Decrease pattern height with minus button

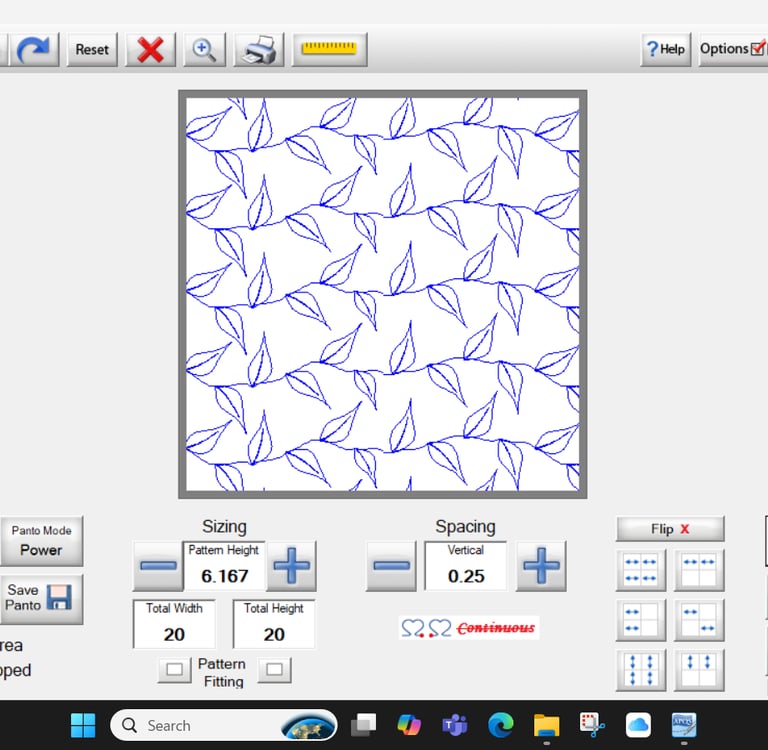(158, 566)
